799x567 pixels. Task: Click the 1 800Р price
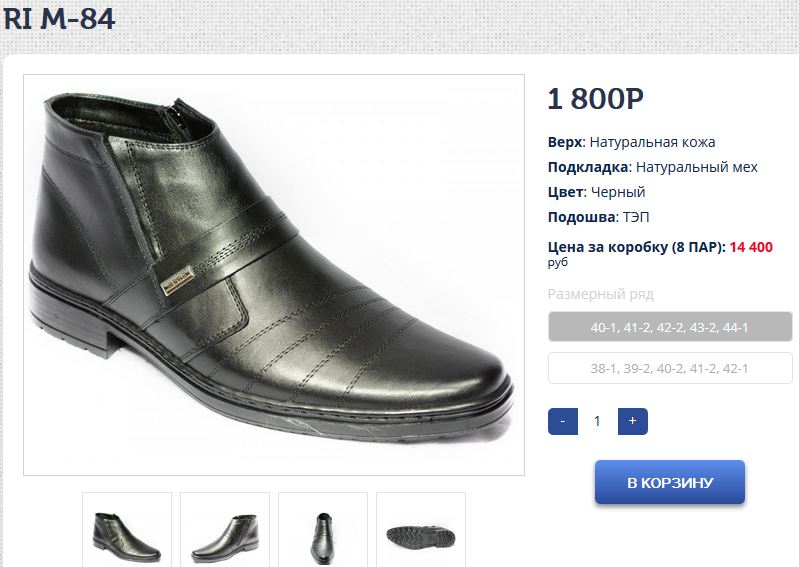pos(595,99)
